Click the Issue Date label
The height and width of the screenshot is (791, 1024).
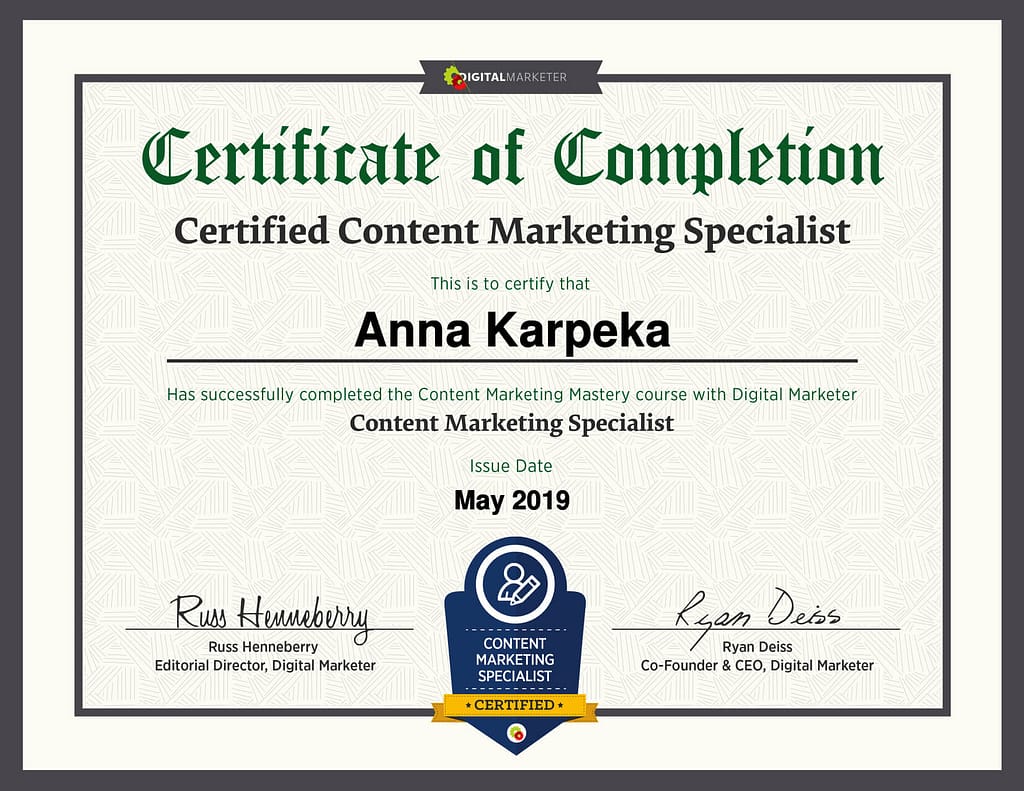click(510, 466)
